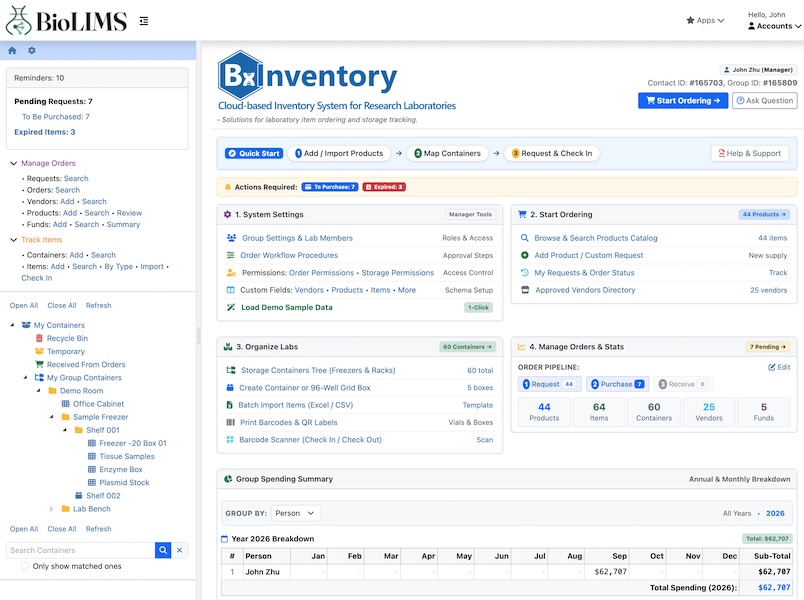The height and width of the screenshot is (600, 804).
Task: Show All Years spending
Action: [737, 513]
